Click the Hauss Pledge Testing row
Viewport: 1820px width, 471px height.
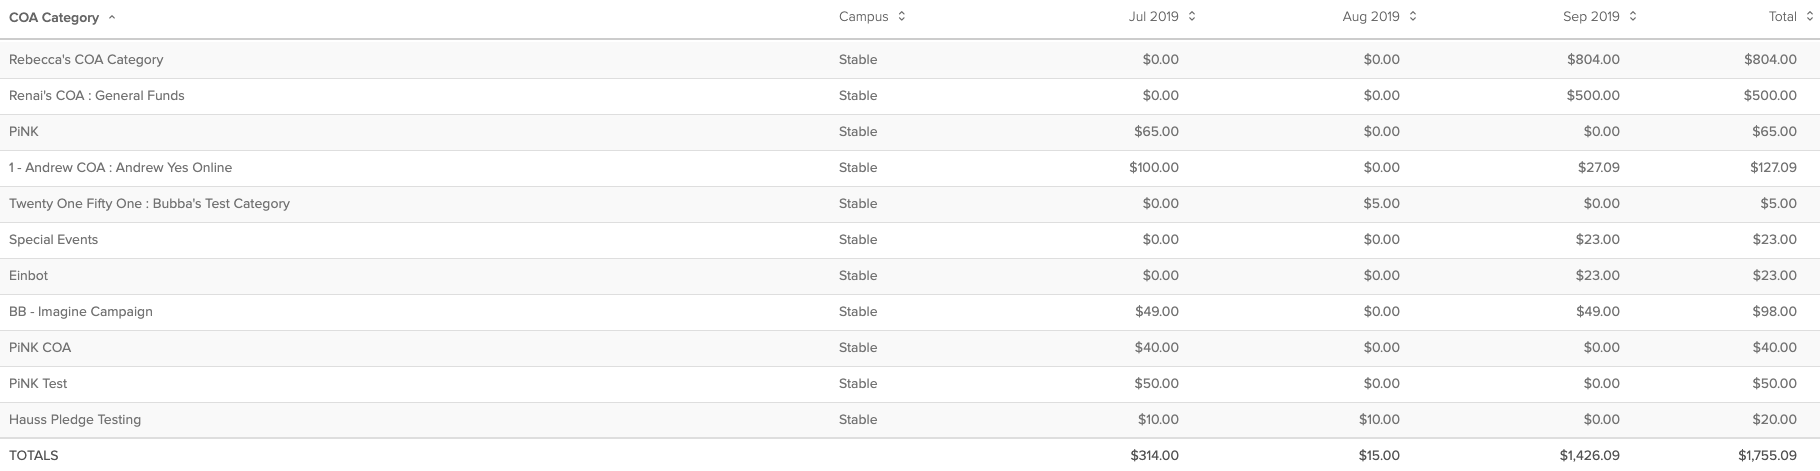click(x=75, y=420)
